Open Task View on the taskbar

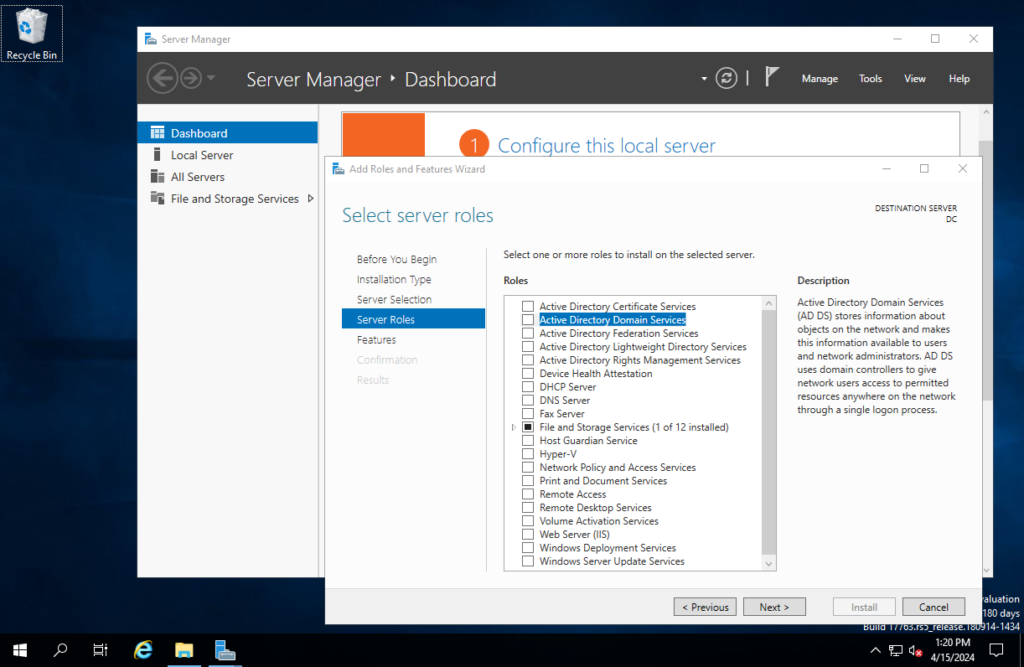pyautogui.click(x=100, y=650)
